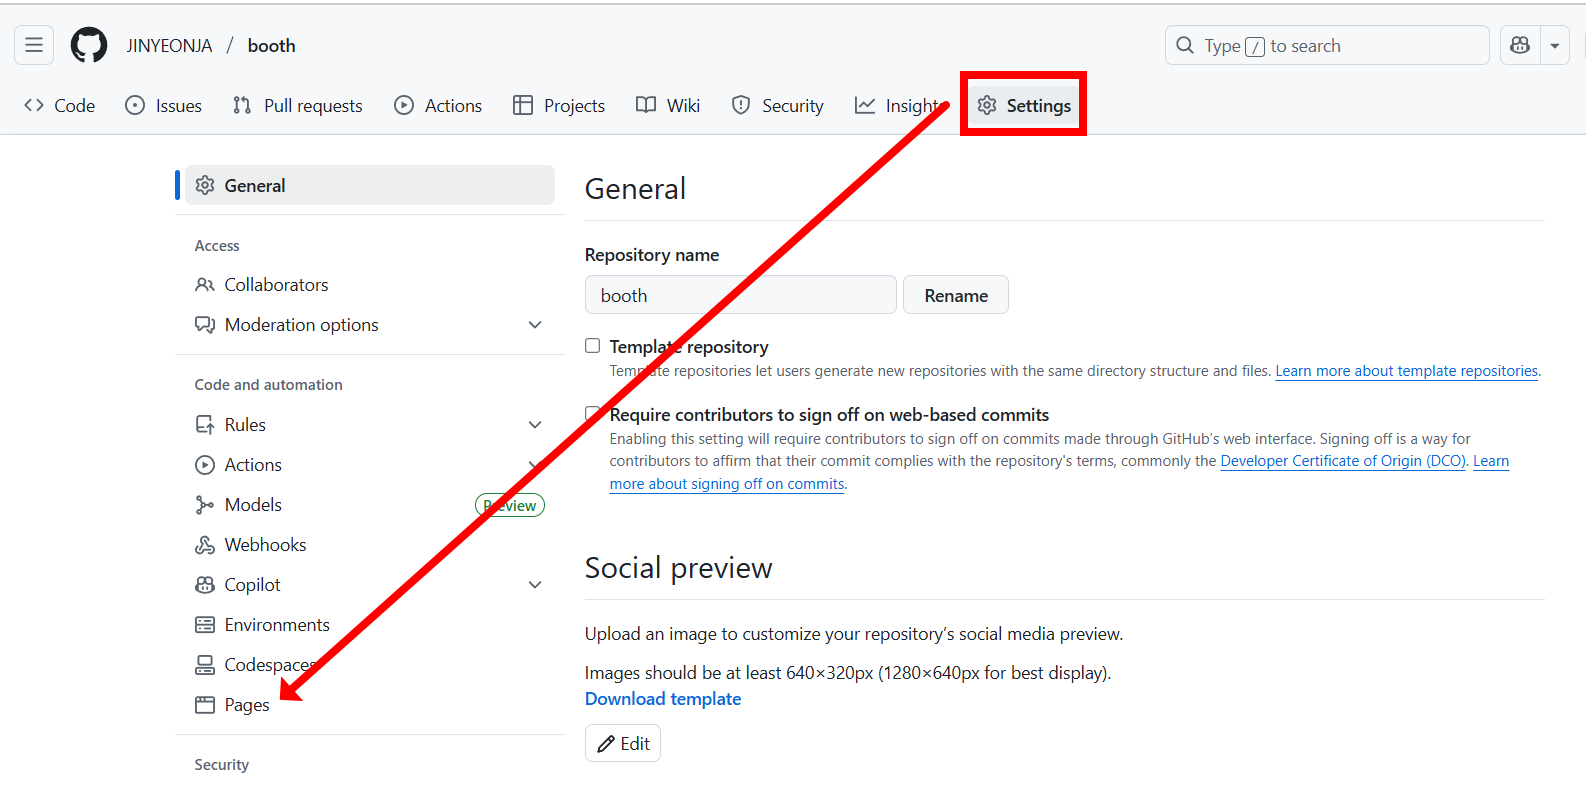This screenshot has height=795, width=1586.
Task: Click the Security tab shield icon
Action: click(741, 105)
